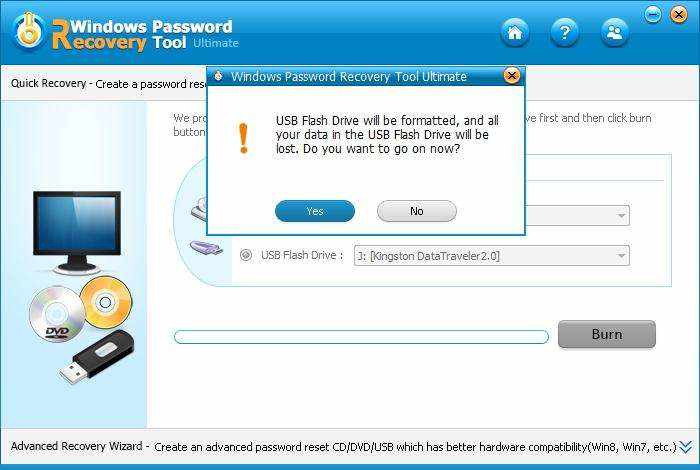Click the DVD disc image in sidebar
Screen dimensions: 700x470
[x=56, y=315]
